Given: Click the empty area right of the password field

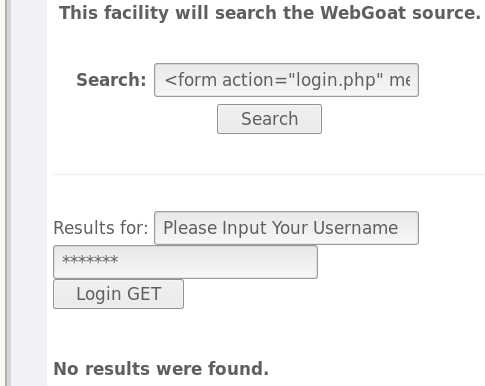Looking at the screenshot, I should click(400, 262).
